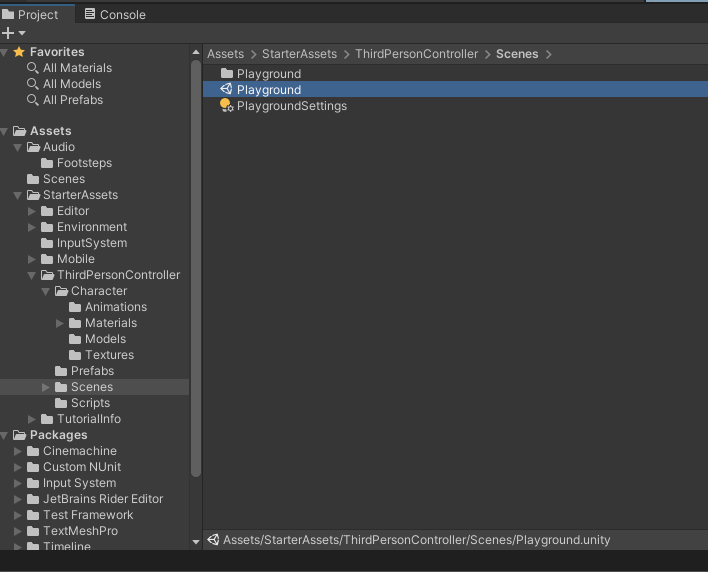708x572 pixels.
Task: Select the All Models favorite search
Action: coord(72,84)
